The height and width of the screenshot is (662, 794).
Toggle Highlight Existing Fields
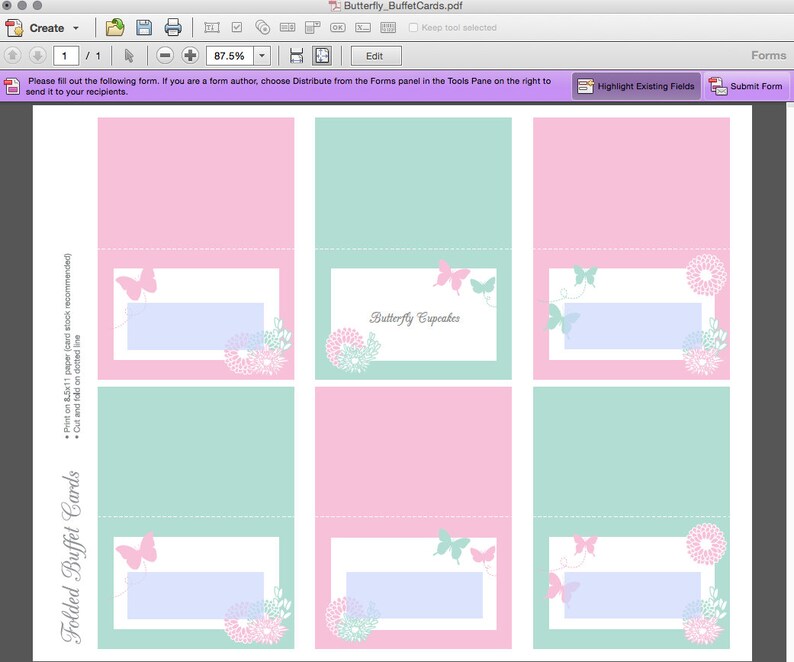point(636,86)
